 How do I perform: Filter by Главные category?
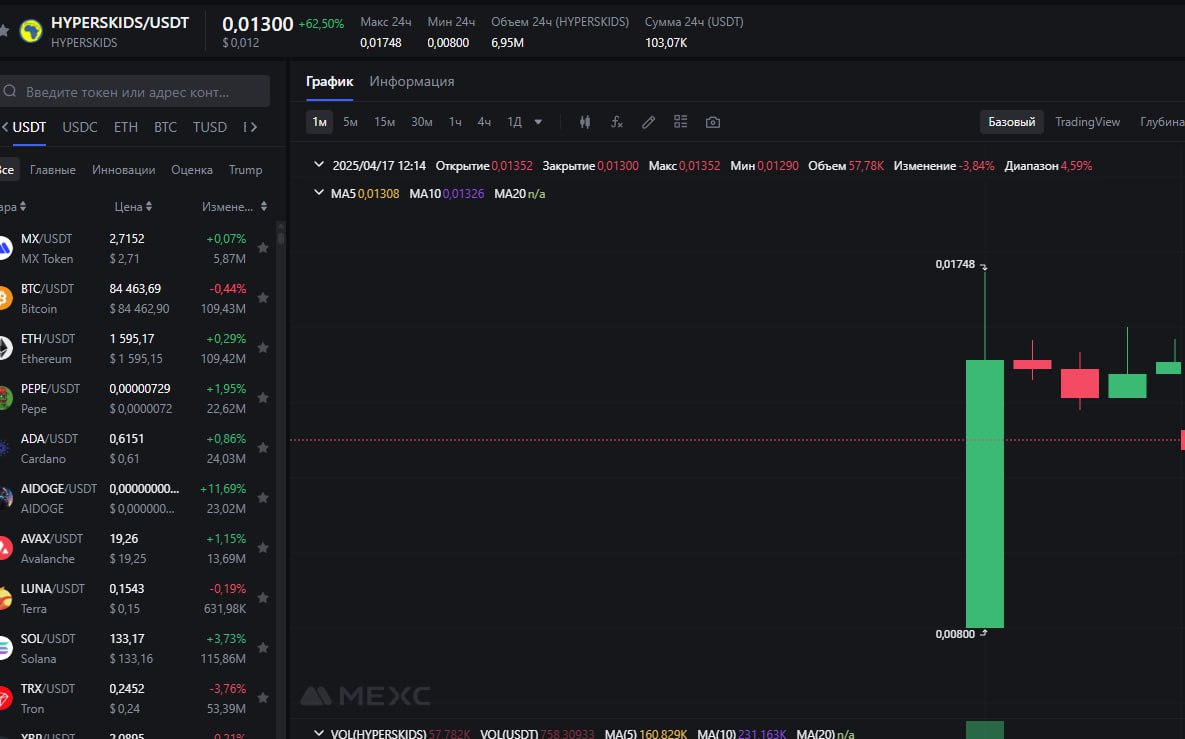coord(53,170)
